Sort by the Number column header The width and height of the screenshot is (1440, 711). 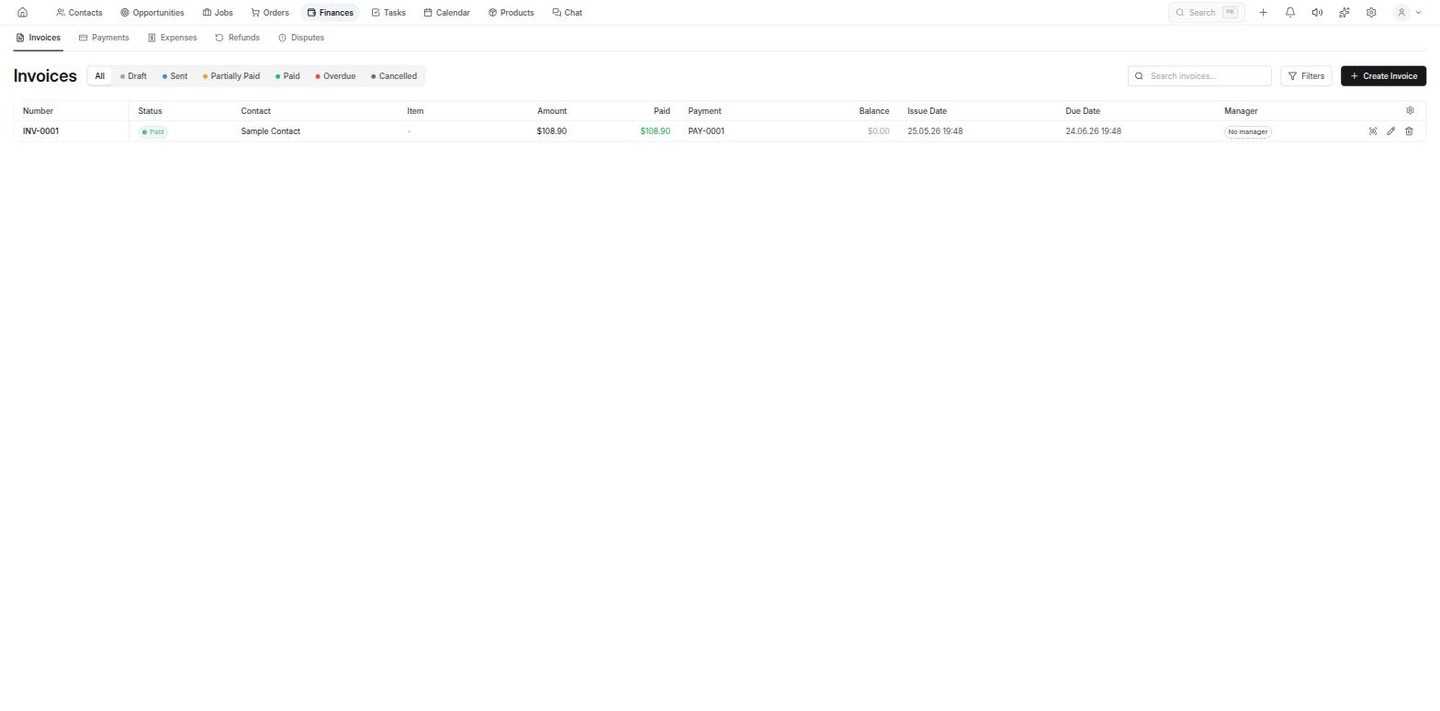tap(38, 111)
